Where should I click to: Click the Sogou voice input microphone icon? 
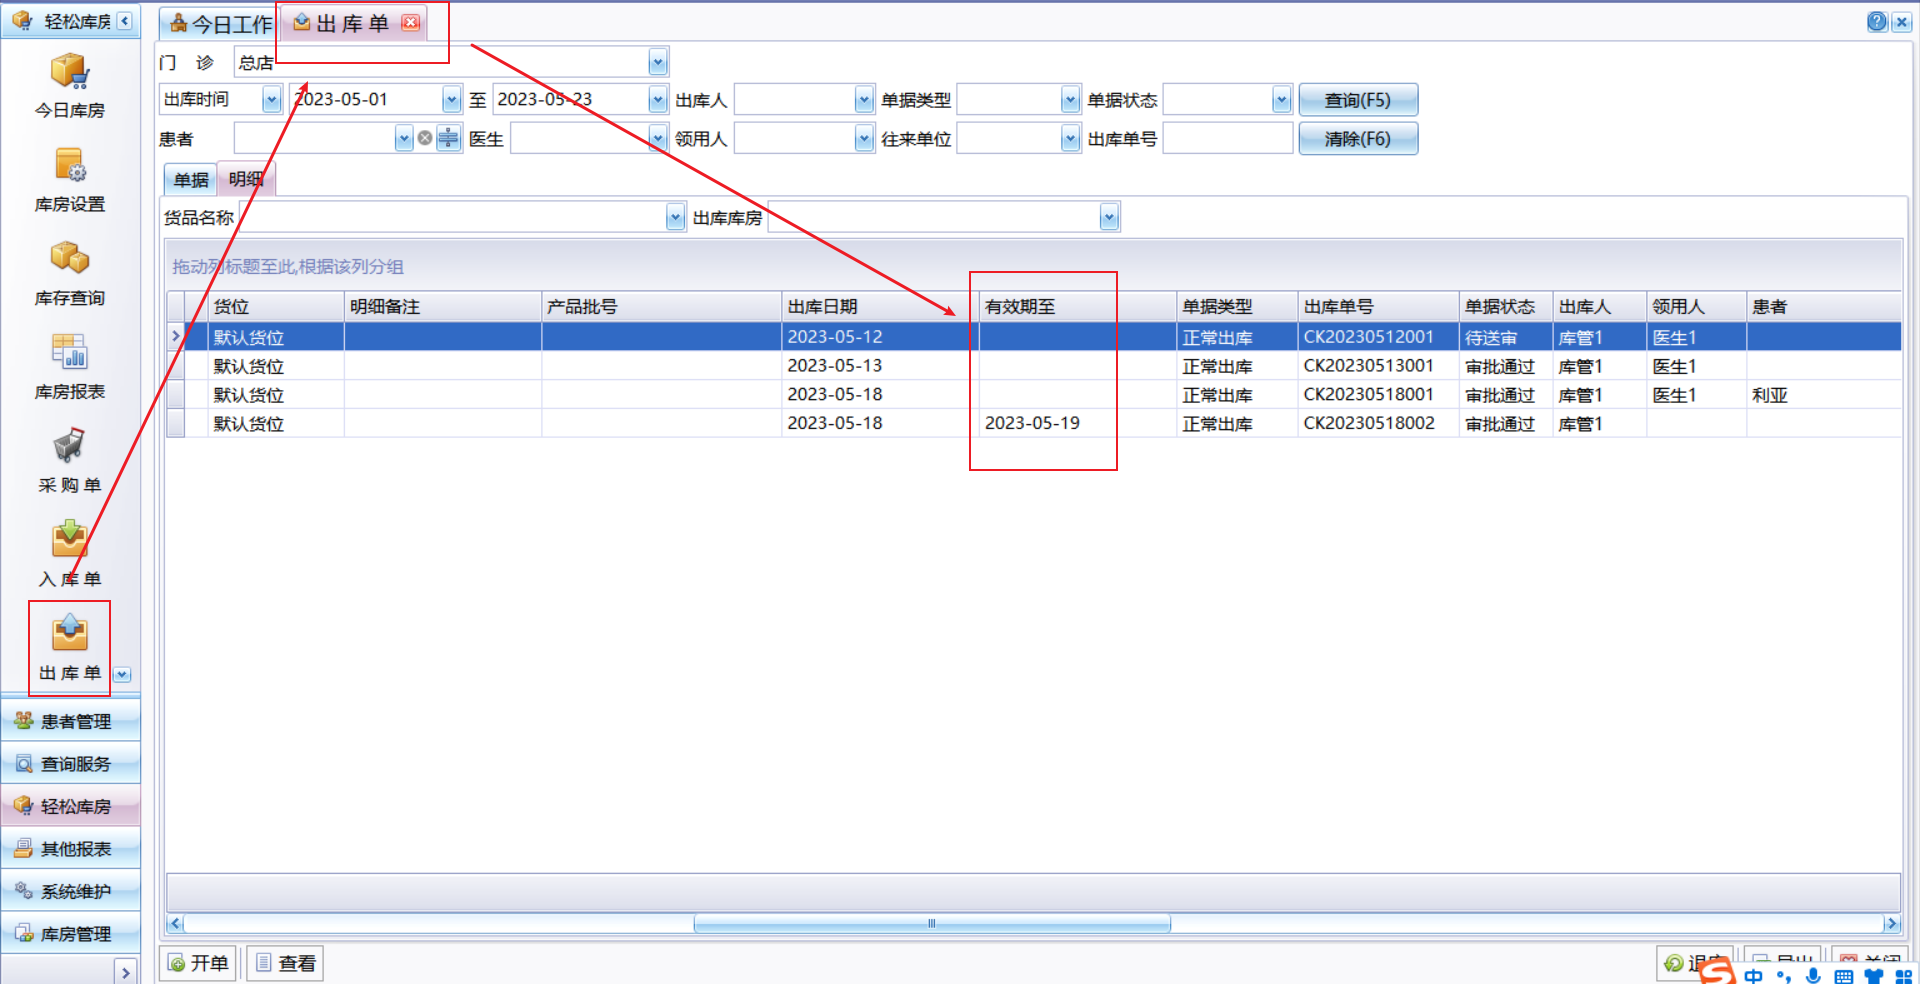click(1813, 975)
